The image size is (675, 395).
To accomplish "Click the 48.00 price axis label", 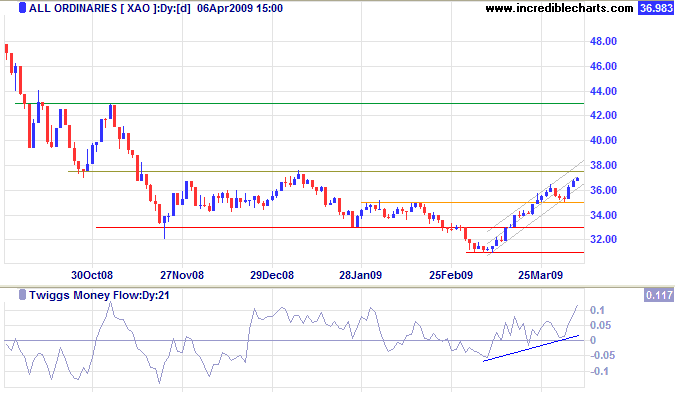I will 603,41.
